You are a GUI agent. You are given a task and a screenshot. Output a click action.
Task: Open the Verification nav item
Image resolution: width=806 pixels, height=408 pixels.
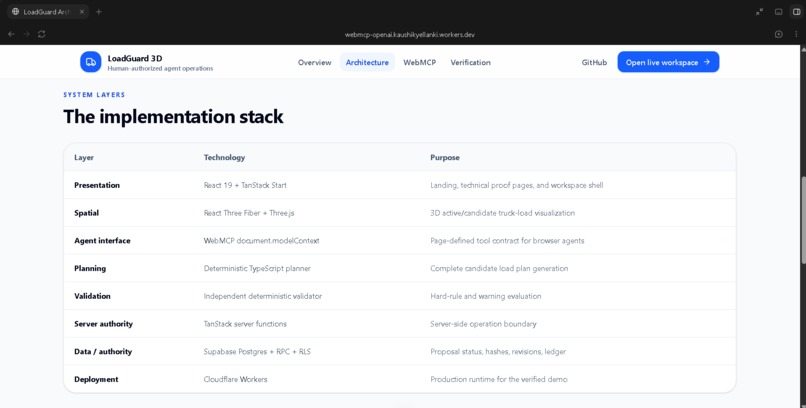pyautogui.click(x=470, y=62)
